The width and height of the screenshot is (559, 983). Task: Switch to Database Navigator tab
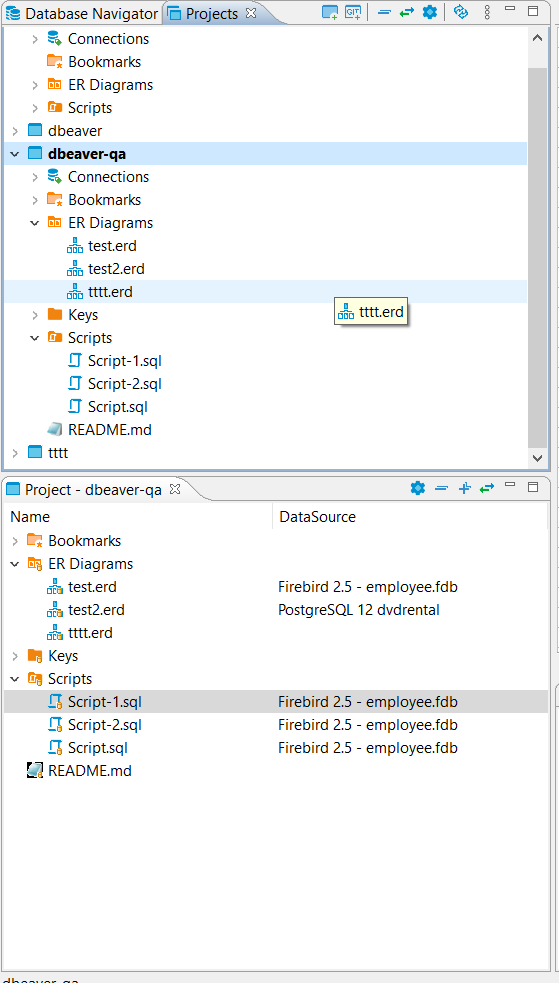tap(81, 13)
